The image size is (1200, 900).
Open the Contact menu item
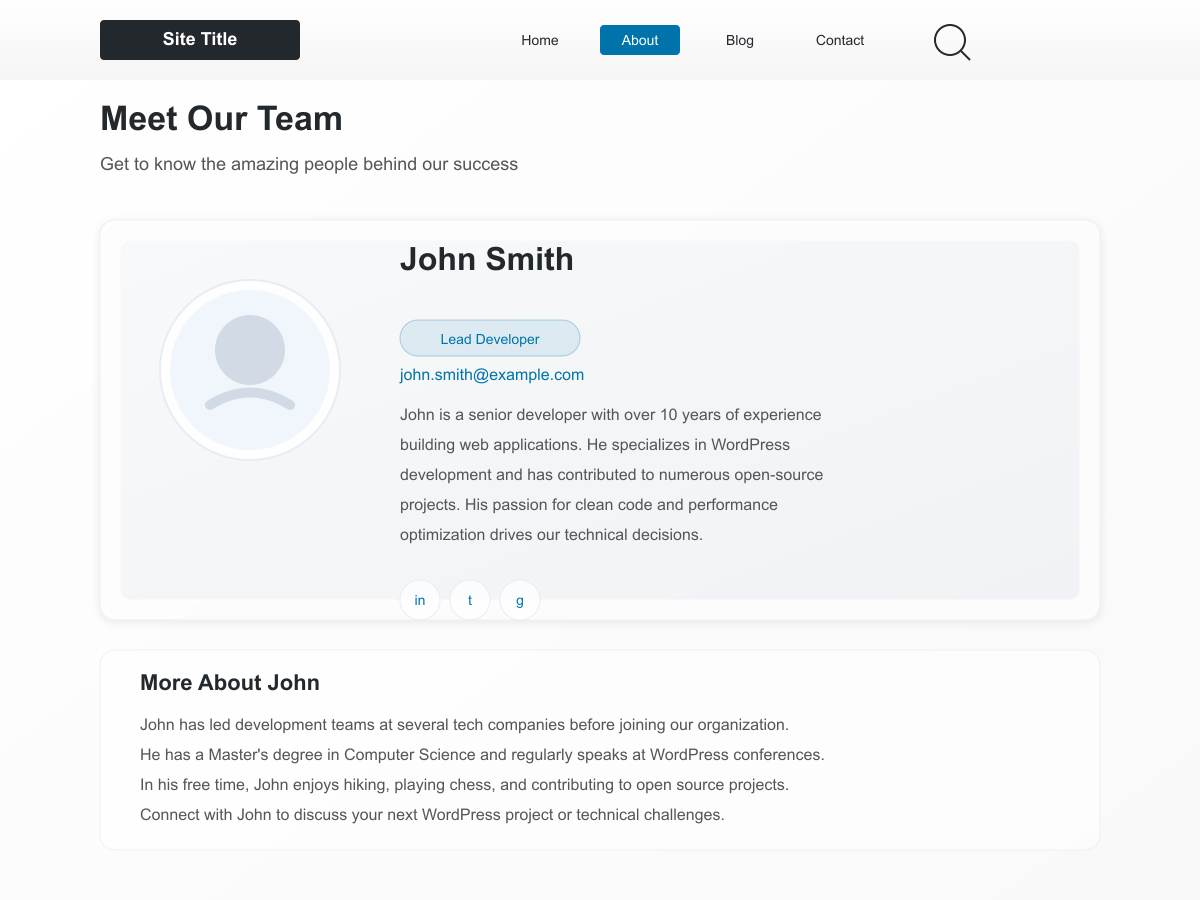click(x=840, y=40)
